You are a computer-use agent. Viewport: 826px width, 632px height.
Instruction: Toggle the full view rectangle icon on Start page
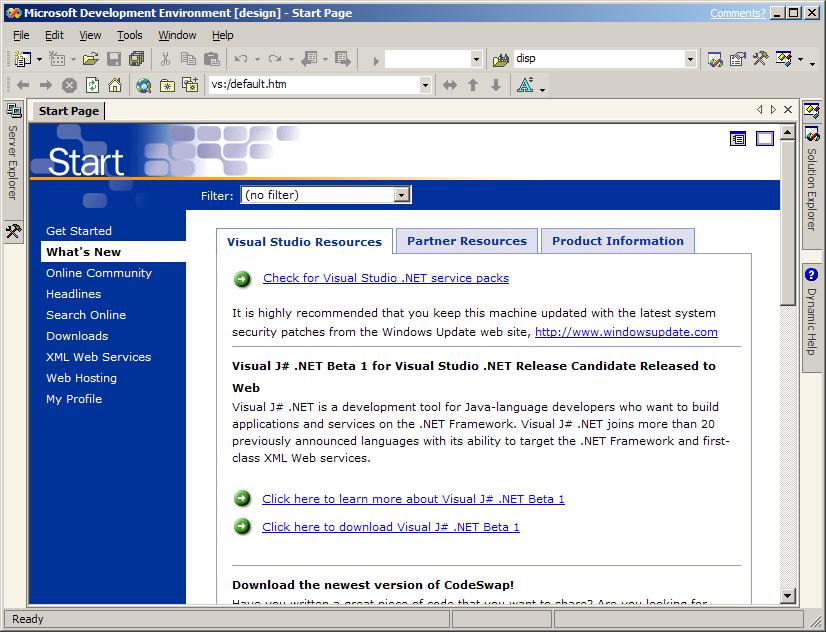click(x=764, y=139)
